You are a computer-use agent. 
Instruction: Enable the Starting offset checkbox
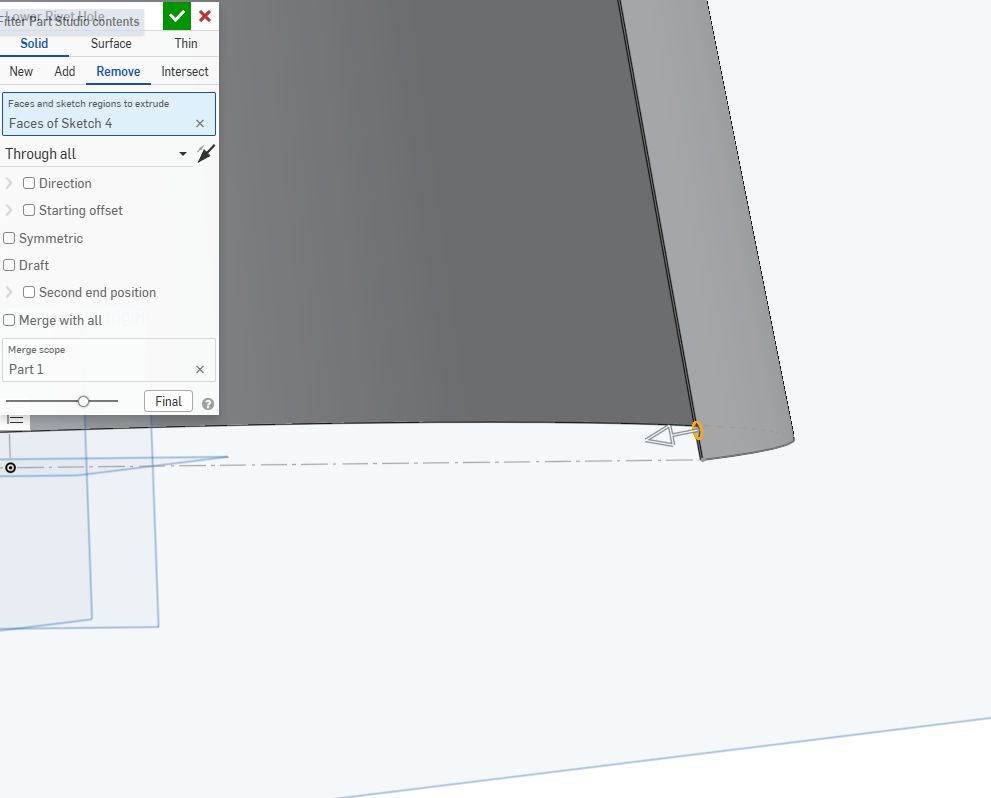pos(29,210)
